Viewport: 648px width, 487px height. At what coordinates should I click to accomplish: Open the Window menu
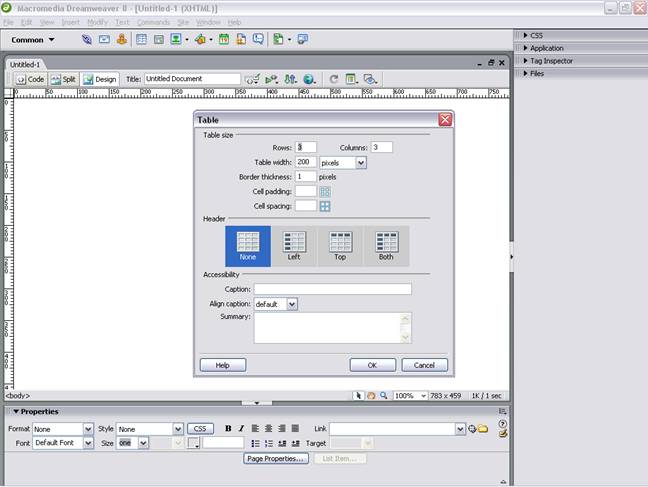tap(208, 22)
